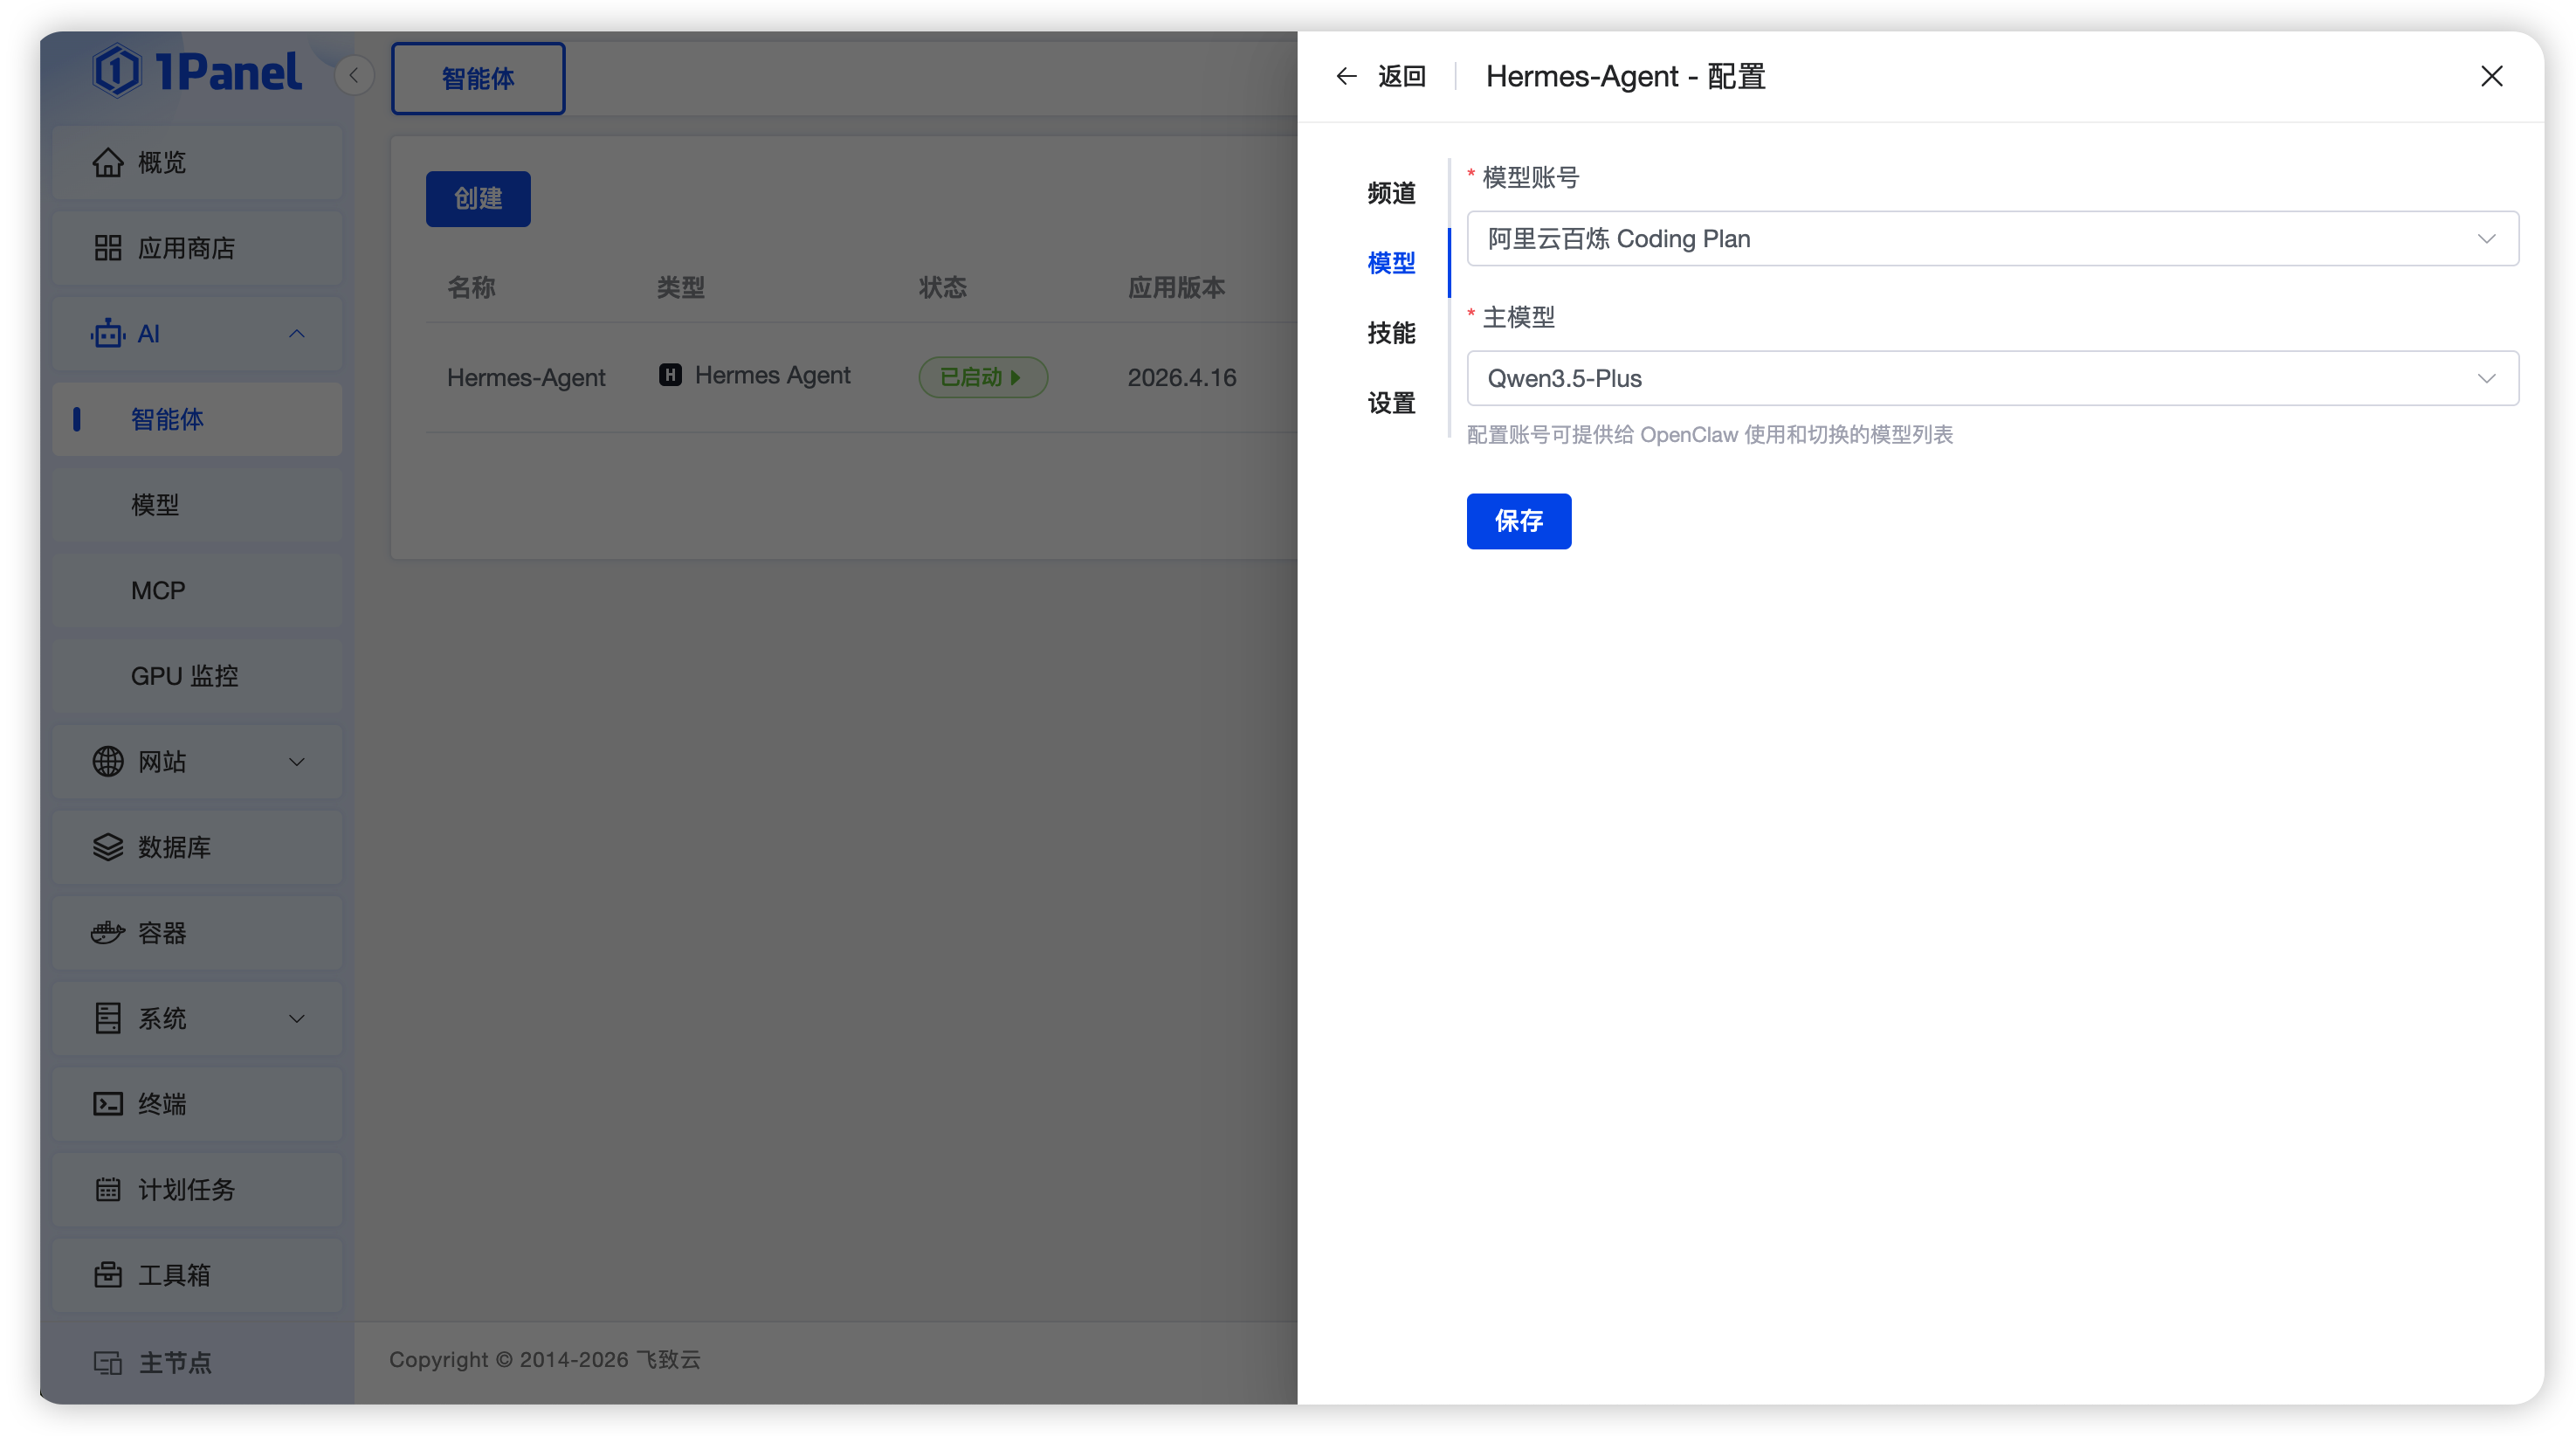The width and height of the screenshot is (2576, 1436).
Task: Collapse the AI menu section
Action: (x=297, y=334)
